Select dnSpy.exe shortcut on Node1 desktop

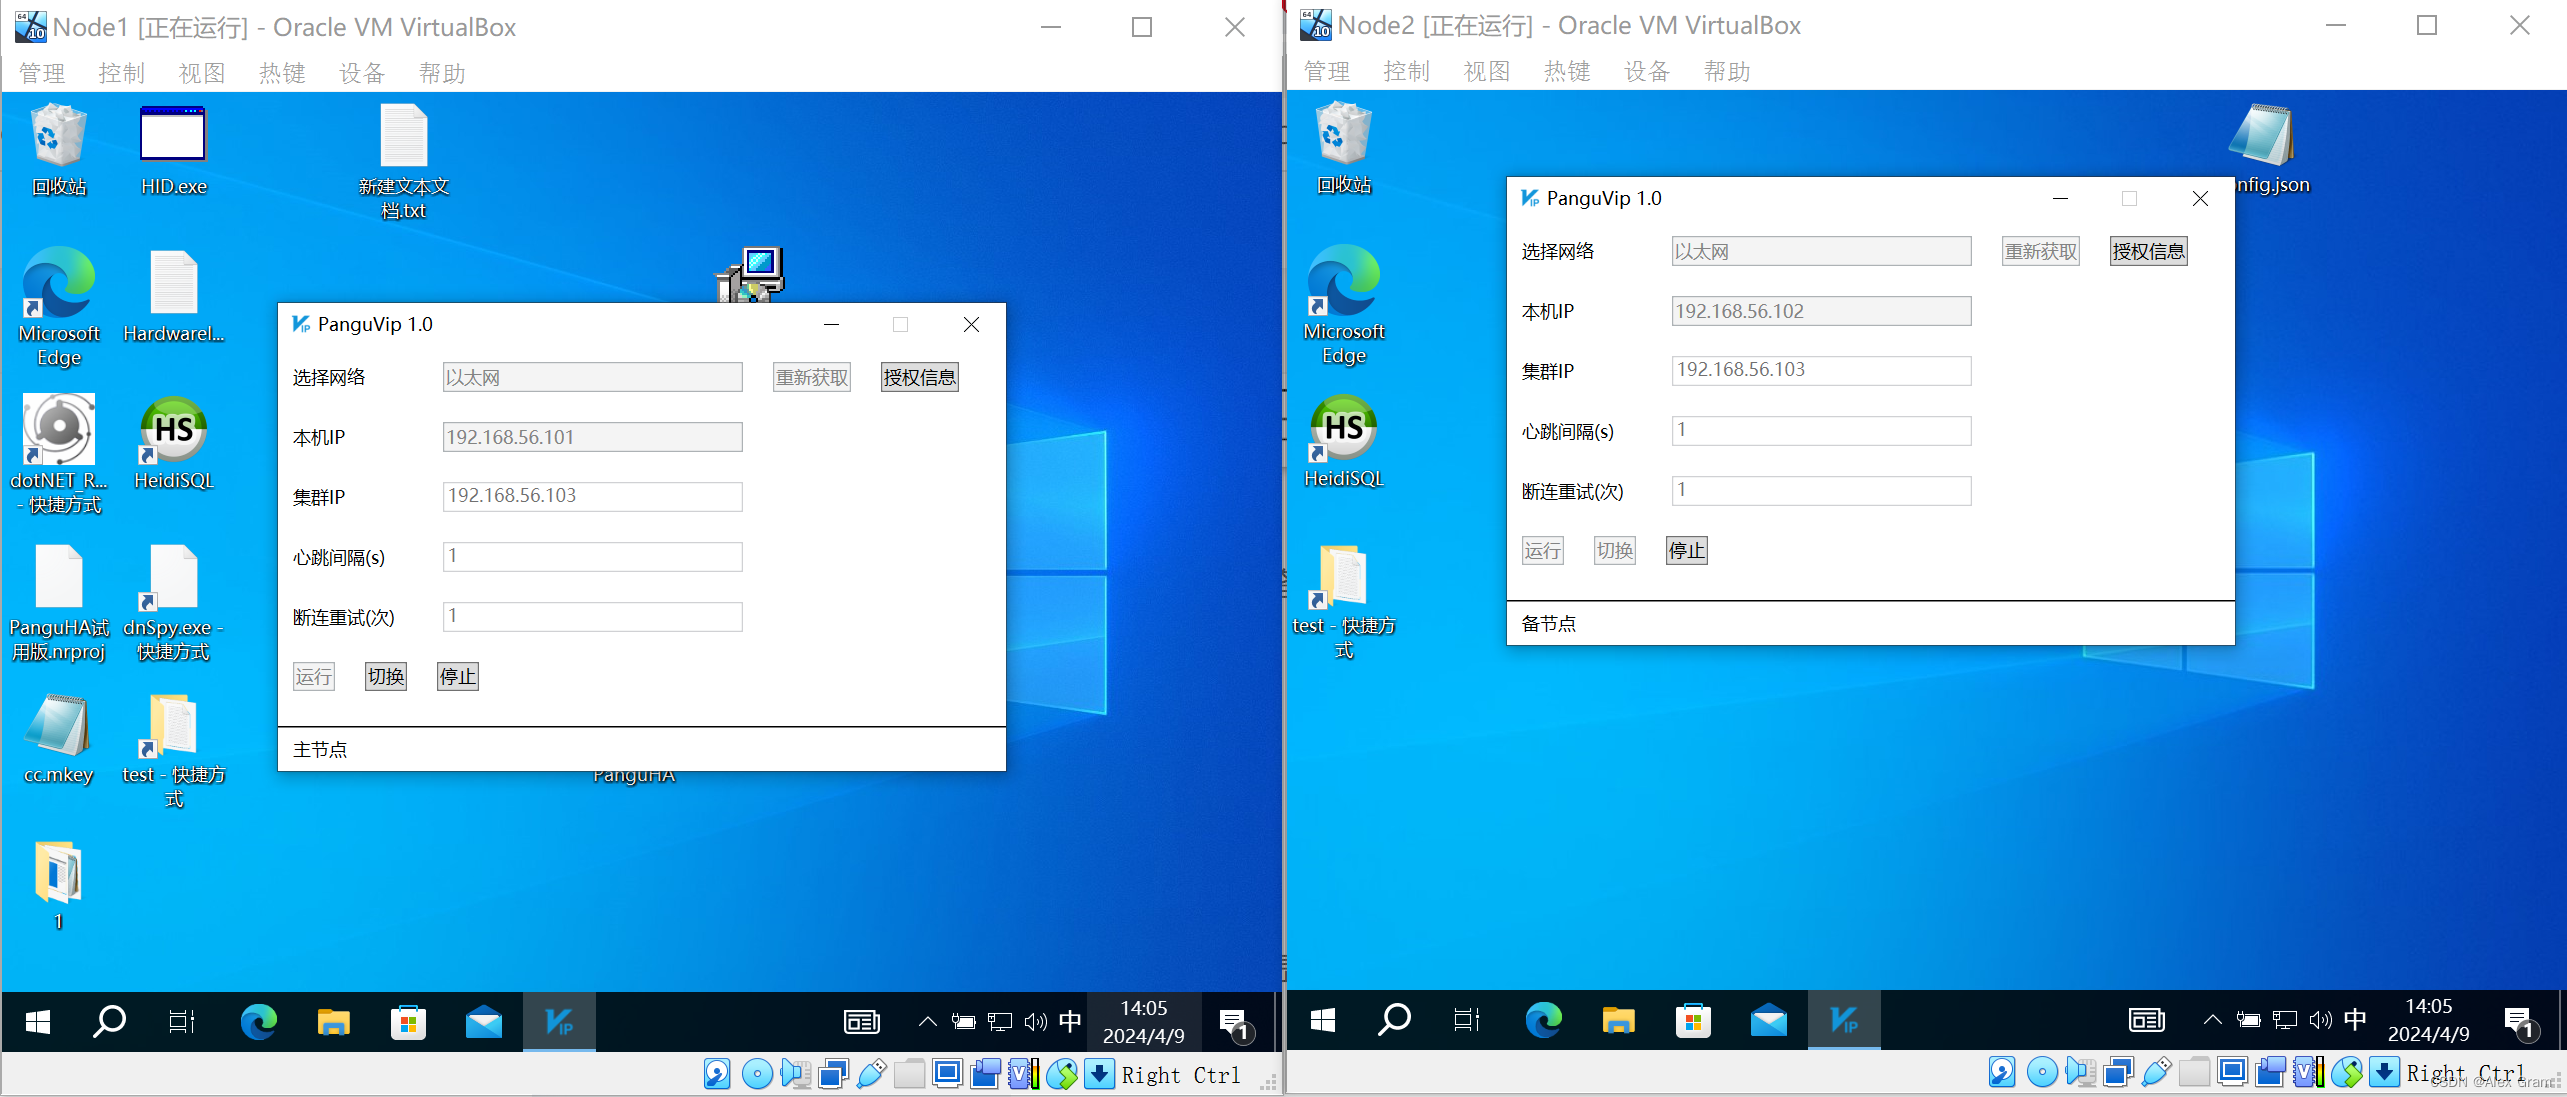tap(173, 603)
